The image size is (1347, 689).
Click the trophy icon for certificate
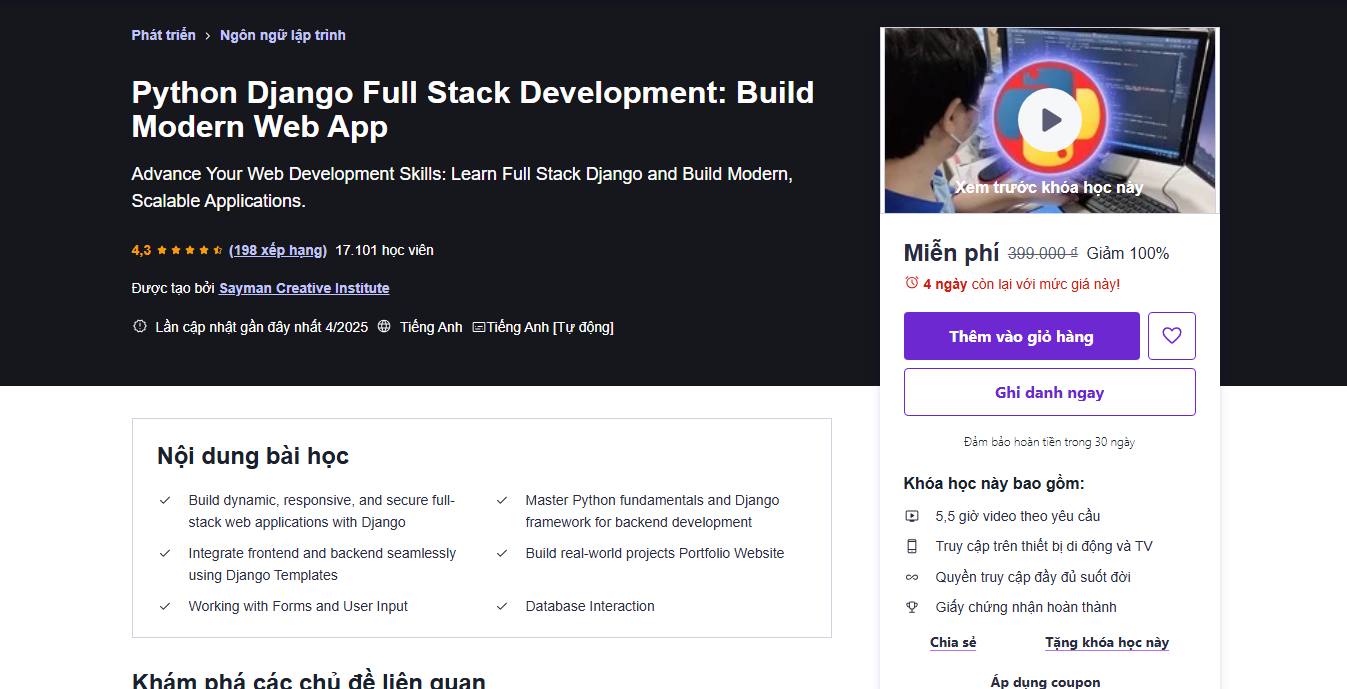(x=912, y=607)
